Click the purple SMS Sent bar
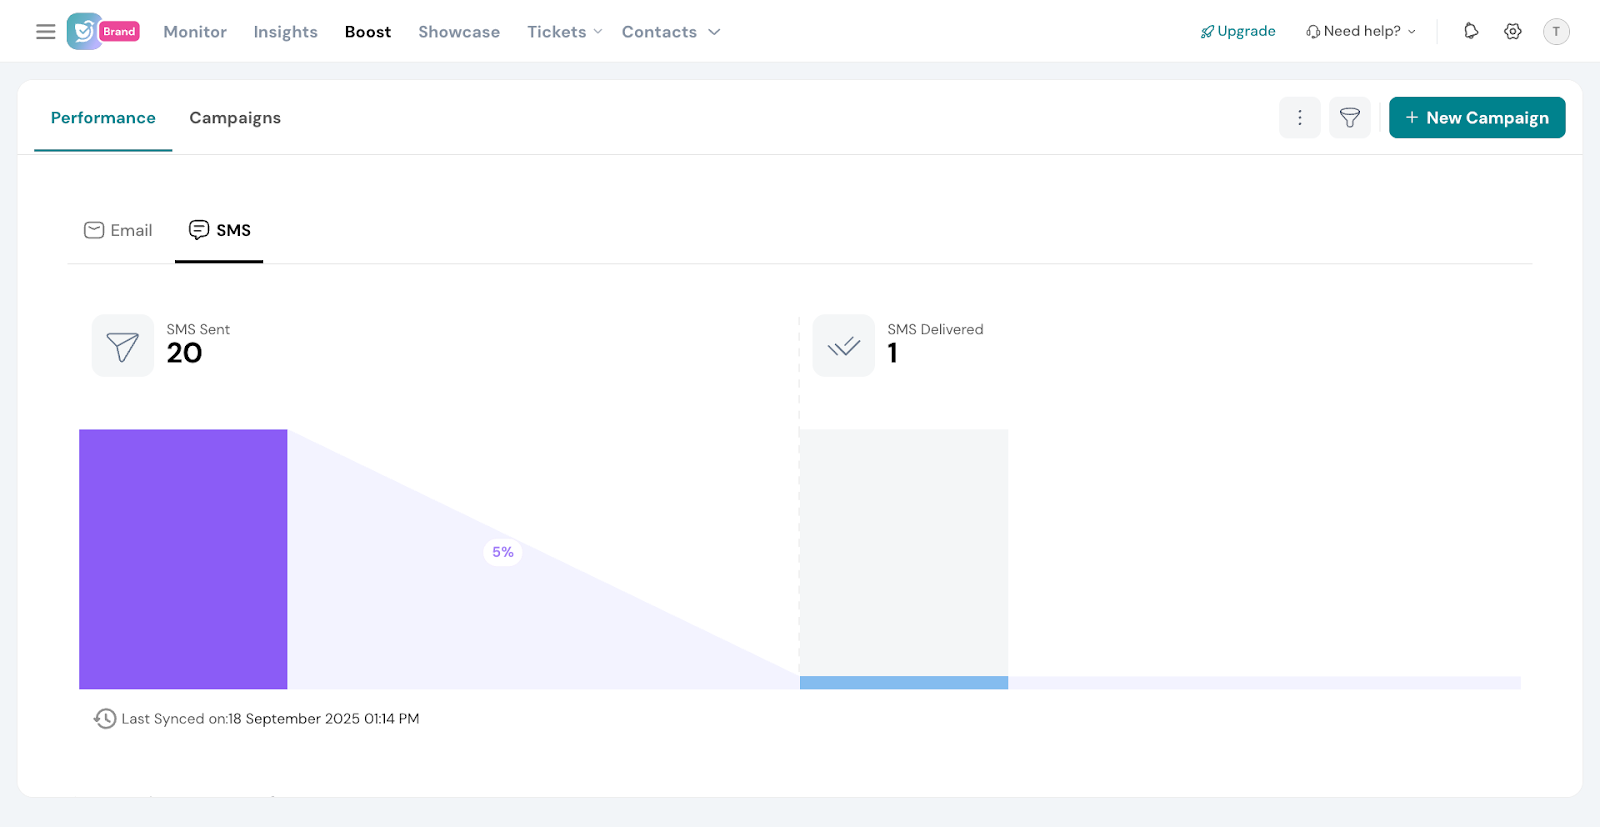 tap(183, 559)
